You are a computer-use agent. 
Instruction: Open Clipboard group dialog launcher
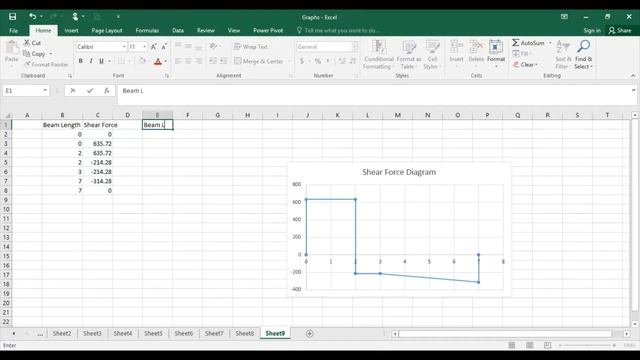tap(70, 76)
